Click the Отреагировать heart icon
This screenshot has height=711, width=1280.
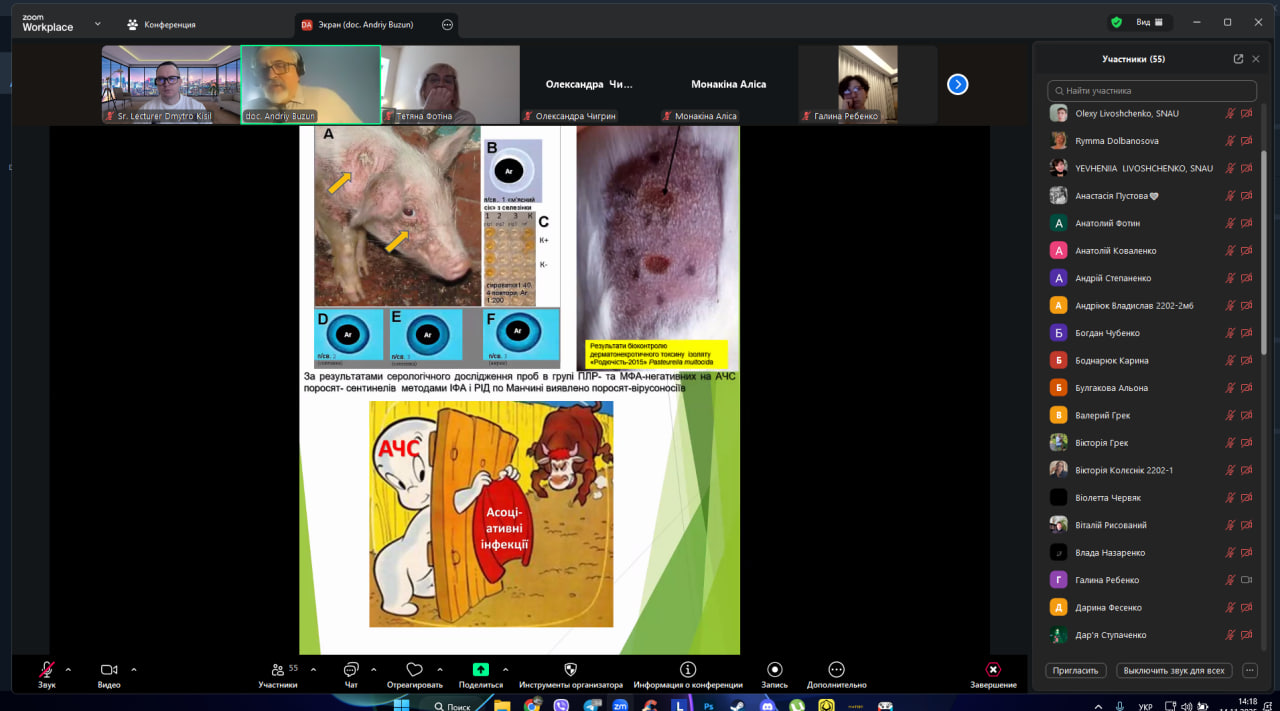[x=414, y=670]
